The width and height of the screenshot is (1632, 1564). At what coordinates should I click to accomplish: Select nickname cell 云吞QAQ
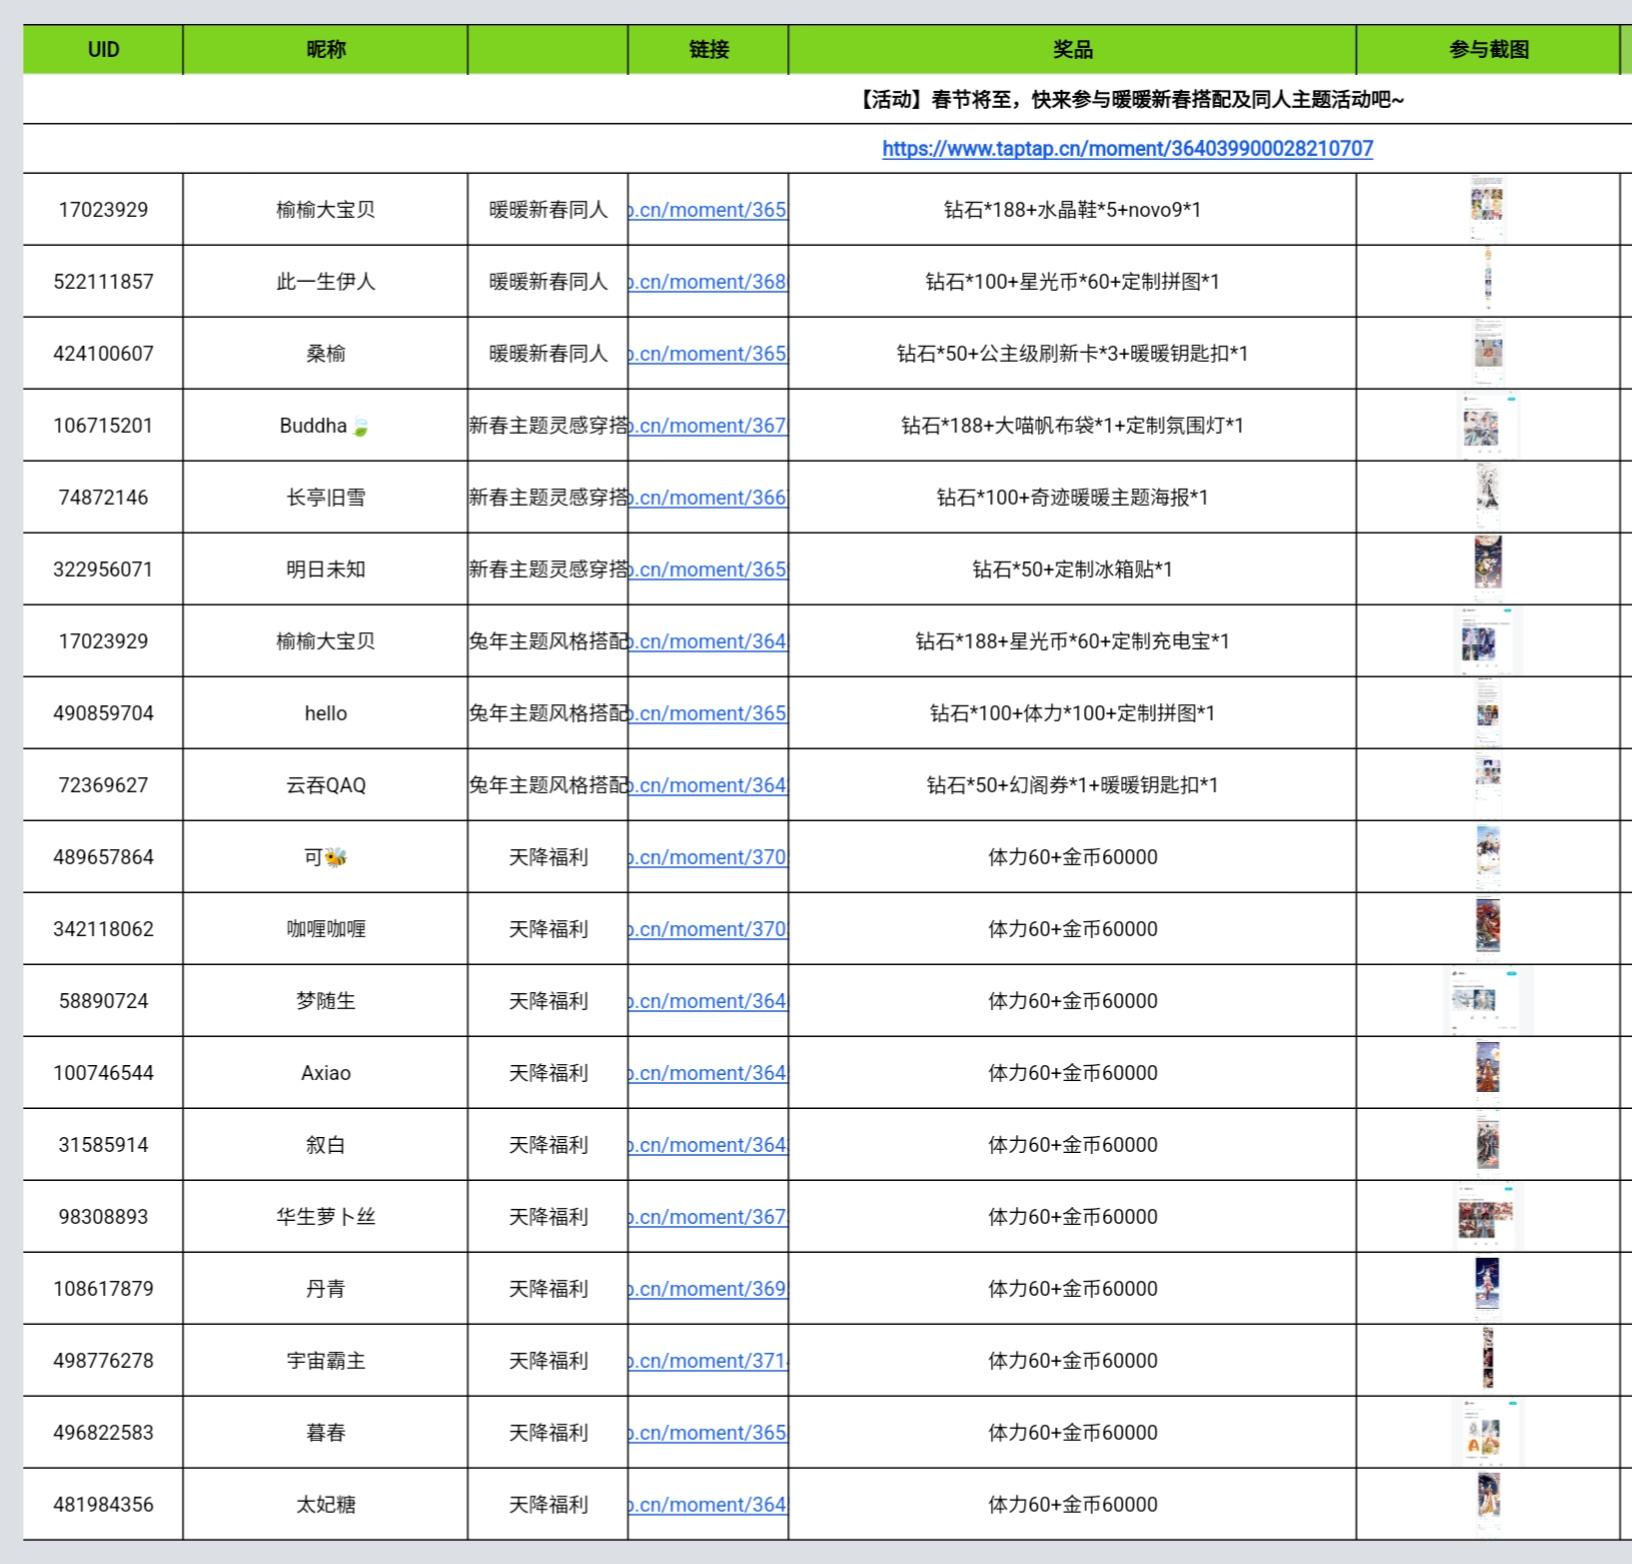pos(326,786)
